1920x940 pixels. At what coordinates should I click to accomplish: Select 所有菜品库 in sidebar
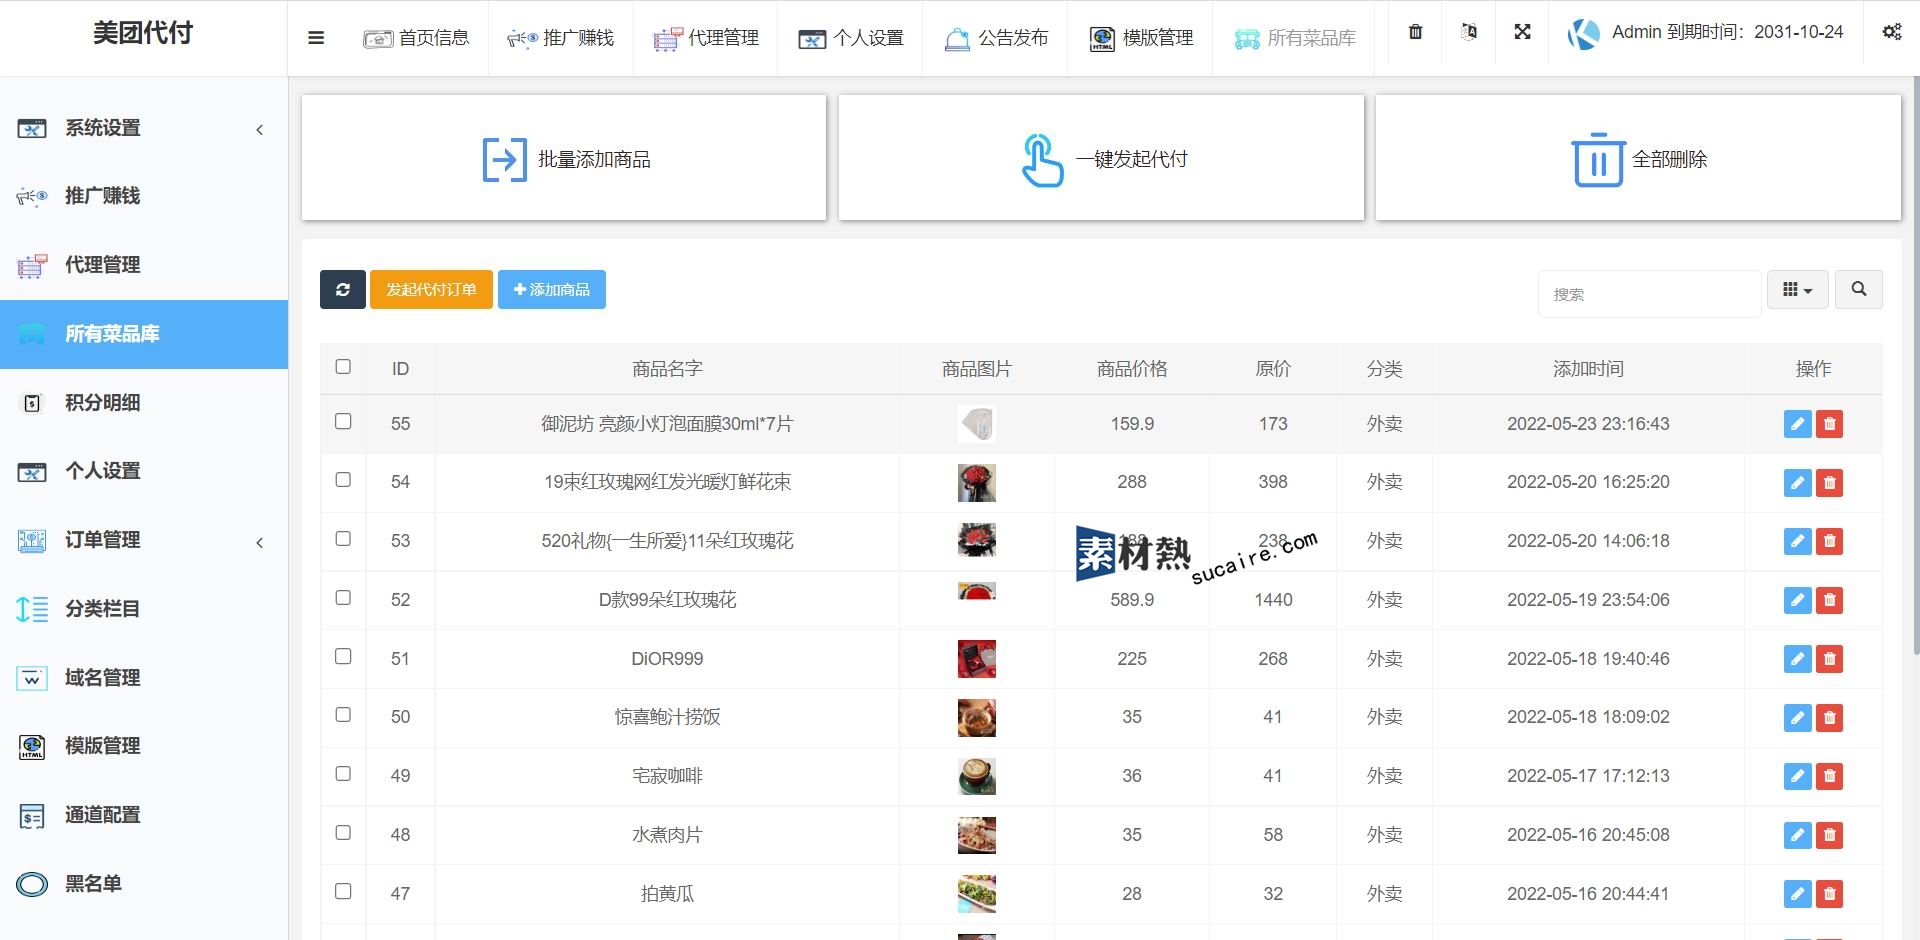144,334
